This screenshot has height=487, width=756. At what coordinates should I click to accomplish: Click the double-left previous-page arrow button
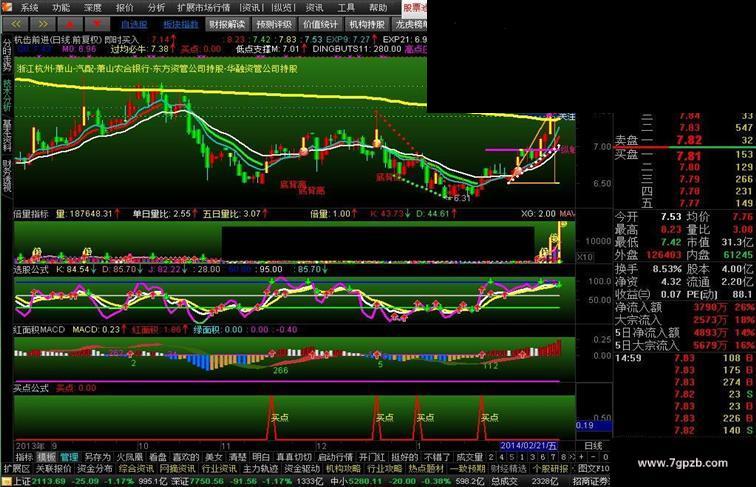[15, 24]
